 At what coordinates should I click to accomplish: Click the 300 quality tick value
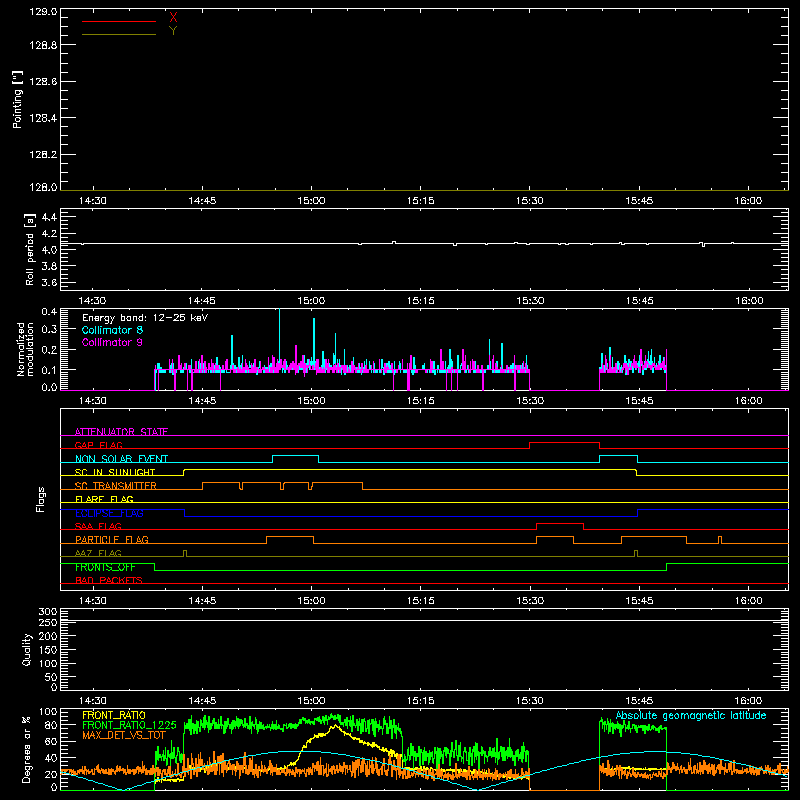[x=48, y=612]
